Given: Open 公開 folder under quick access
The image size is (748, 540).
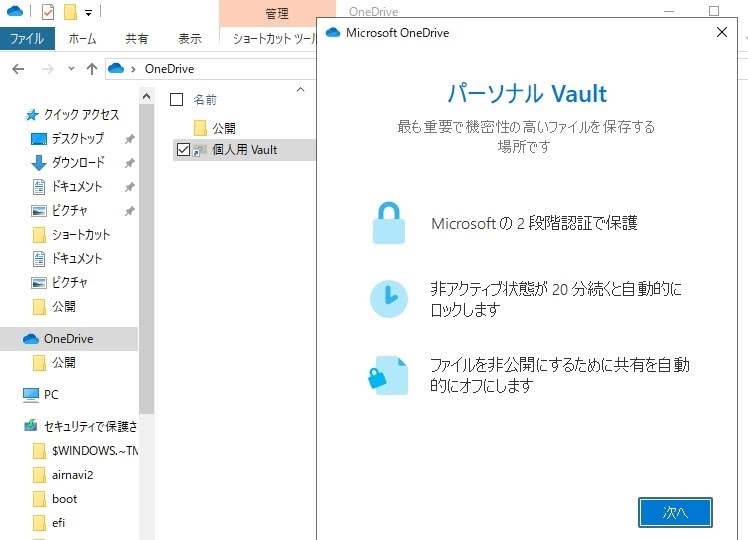Looking at the screenshot, I should (63, 306).
